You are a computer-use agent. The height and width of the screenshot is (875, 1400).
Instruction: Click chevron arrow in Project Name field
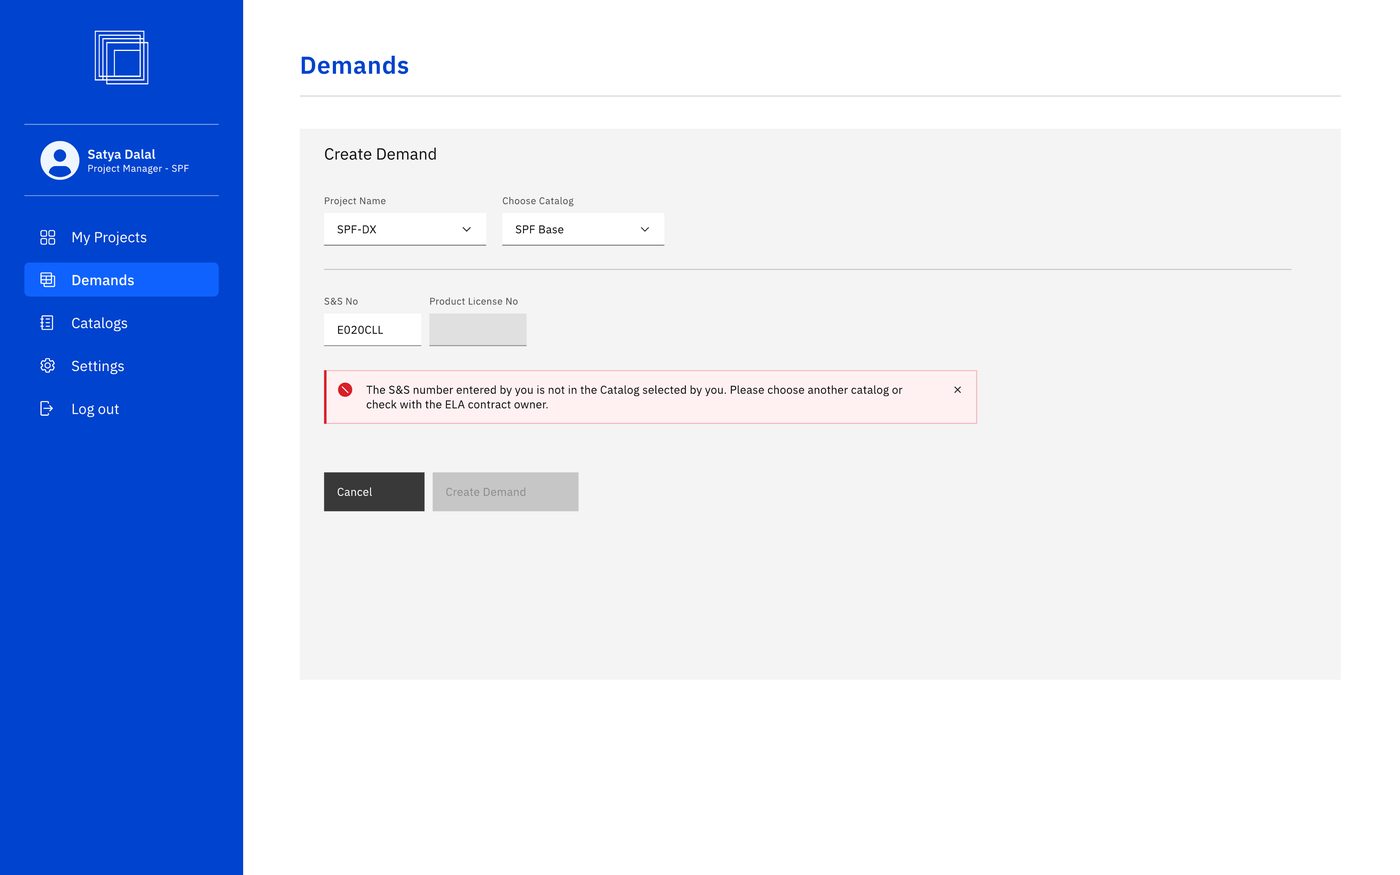click(x=466, y=230)
